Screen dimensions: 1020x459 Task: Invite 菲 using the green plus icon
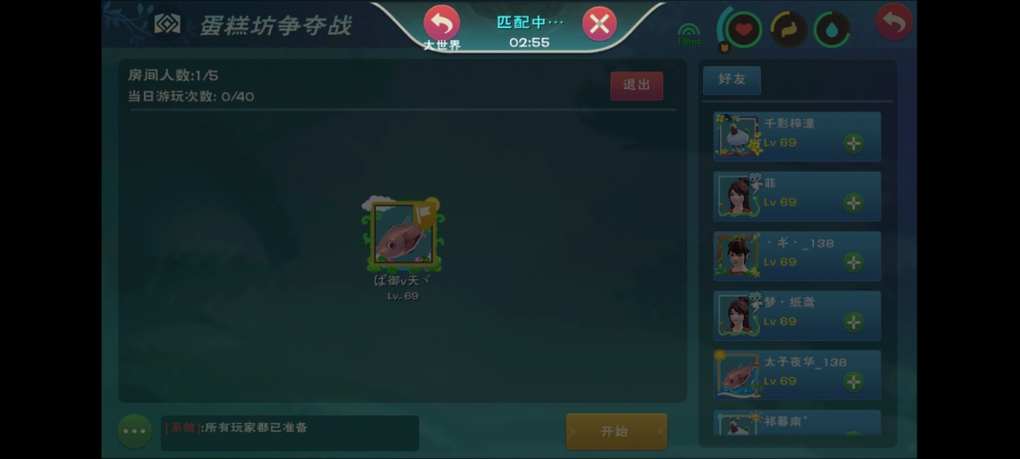[x=853, y=203]
